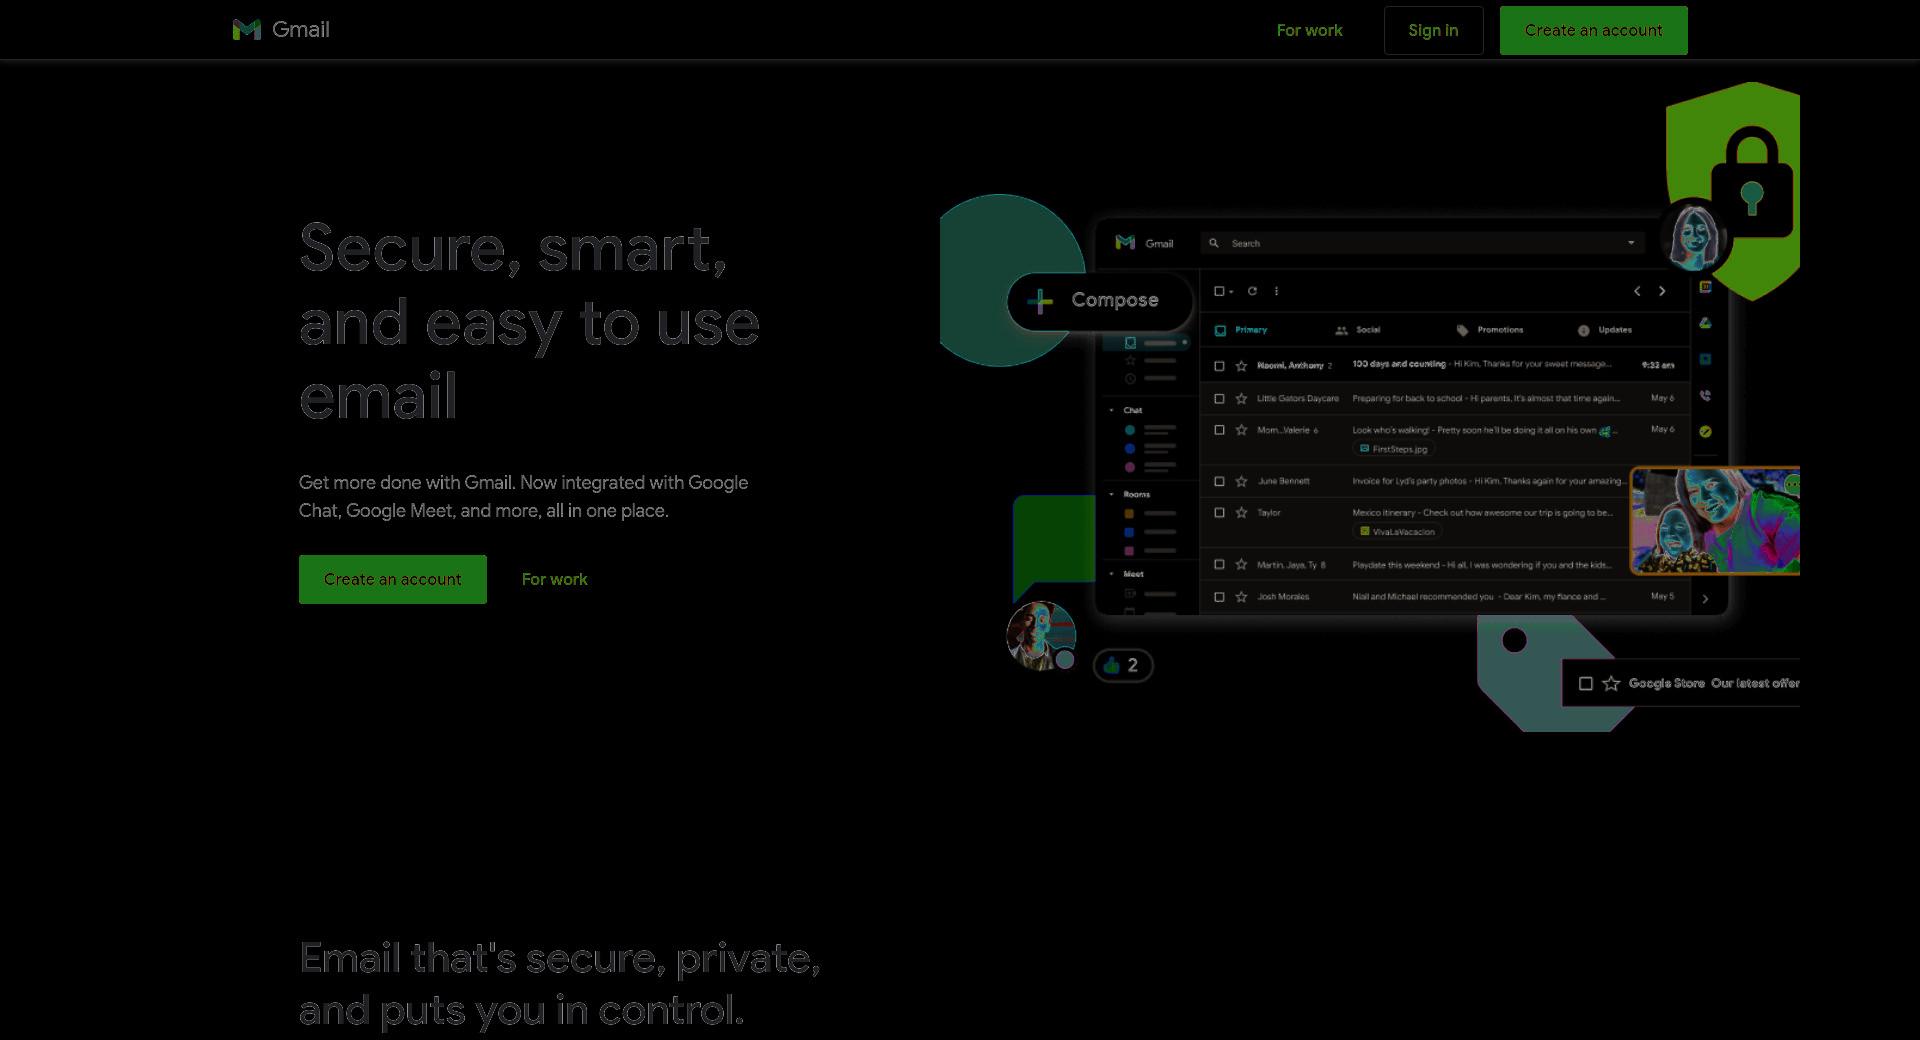Image resolution: width=1920 pixels, height=1040 pixels.
Task: Star the Google Store email
Action: point(1611,684)
